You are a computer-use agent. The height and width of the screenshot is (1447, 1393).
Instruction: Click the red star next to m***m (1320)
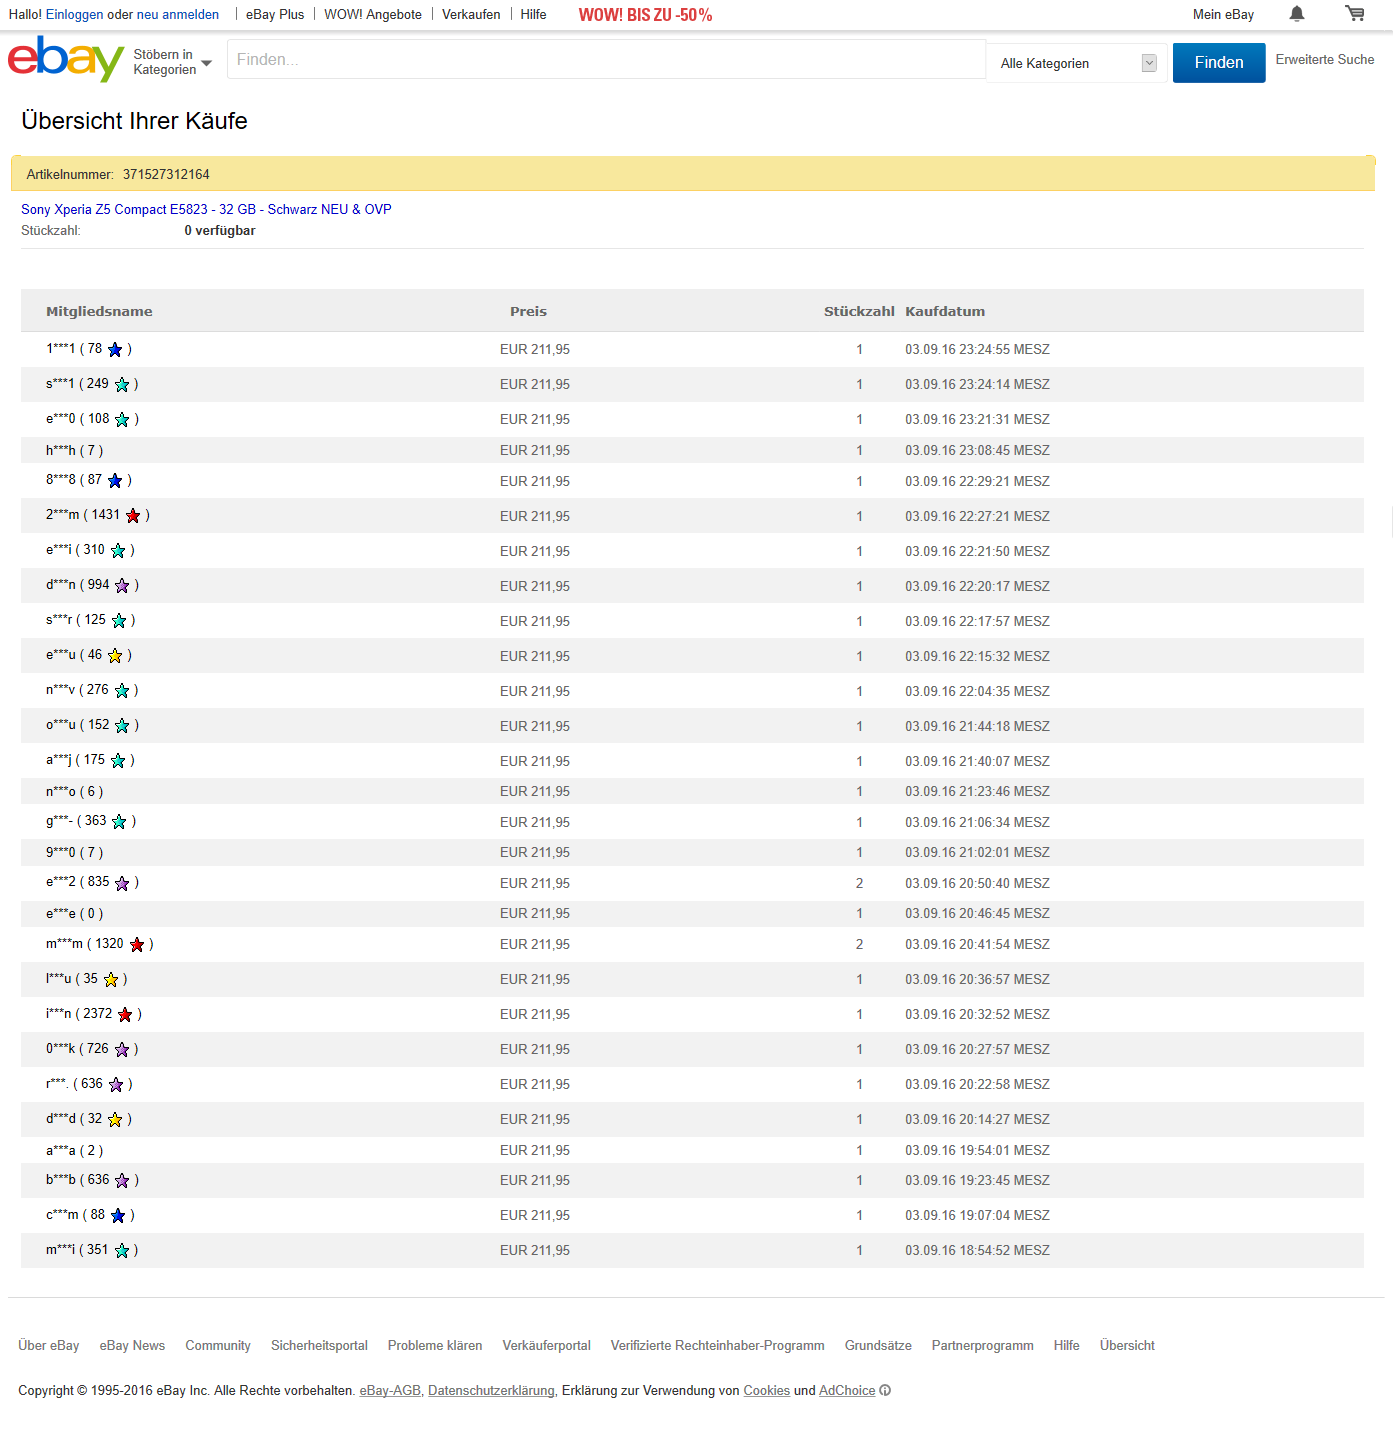tap(137, 945)
